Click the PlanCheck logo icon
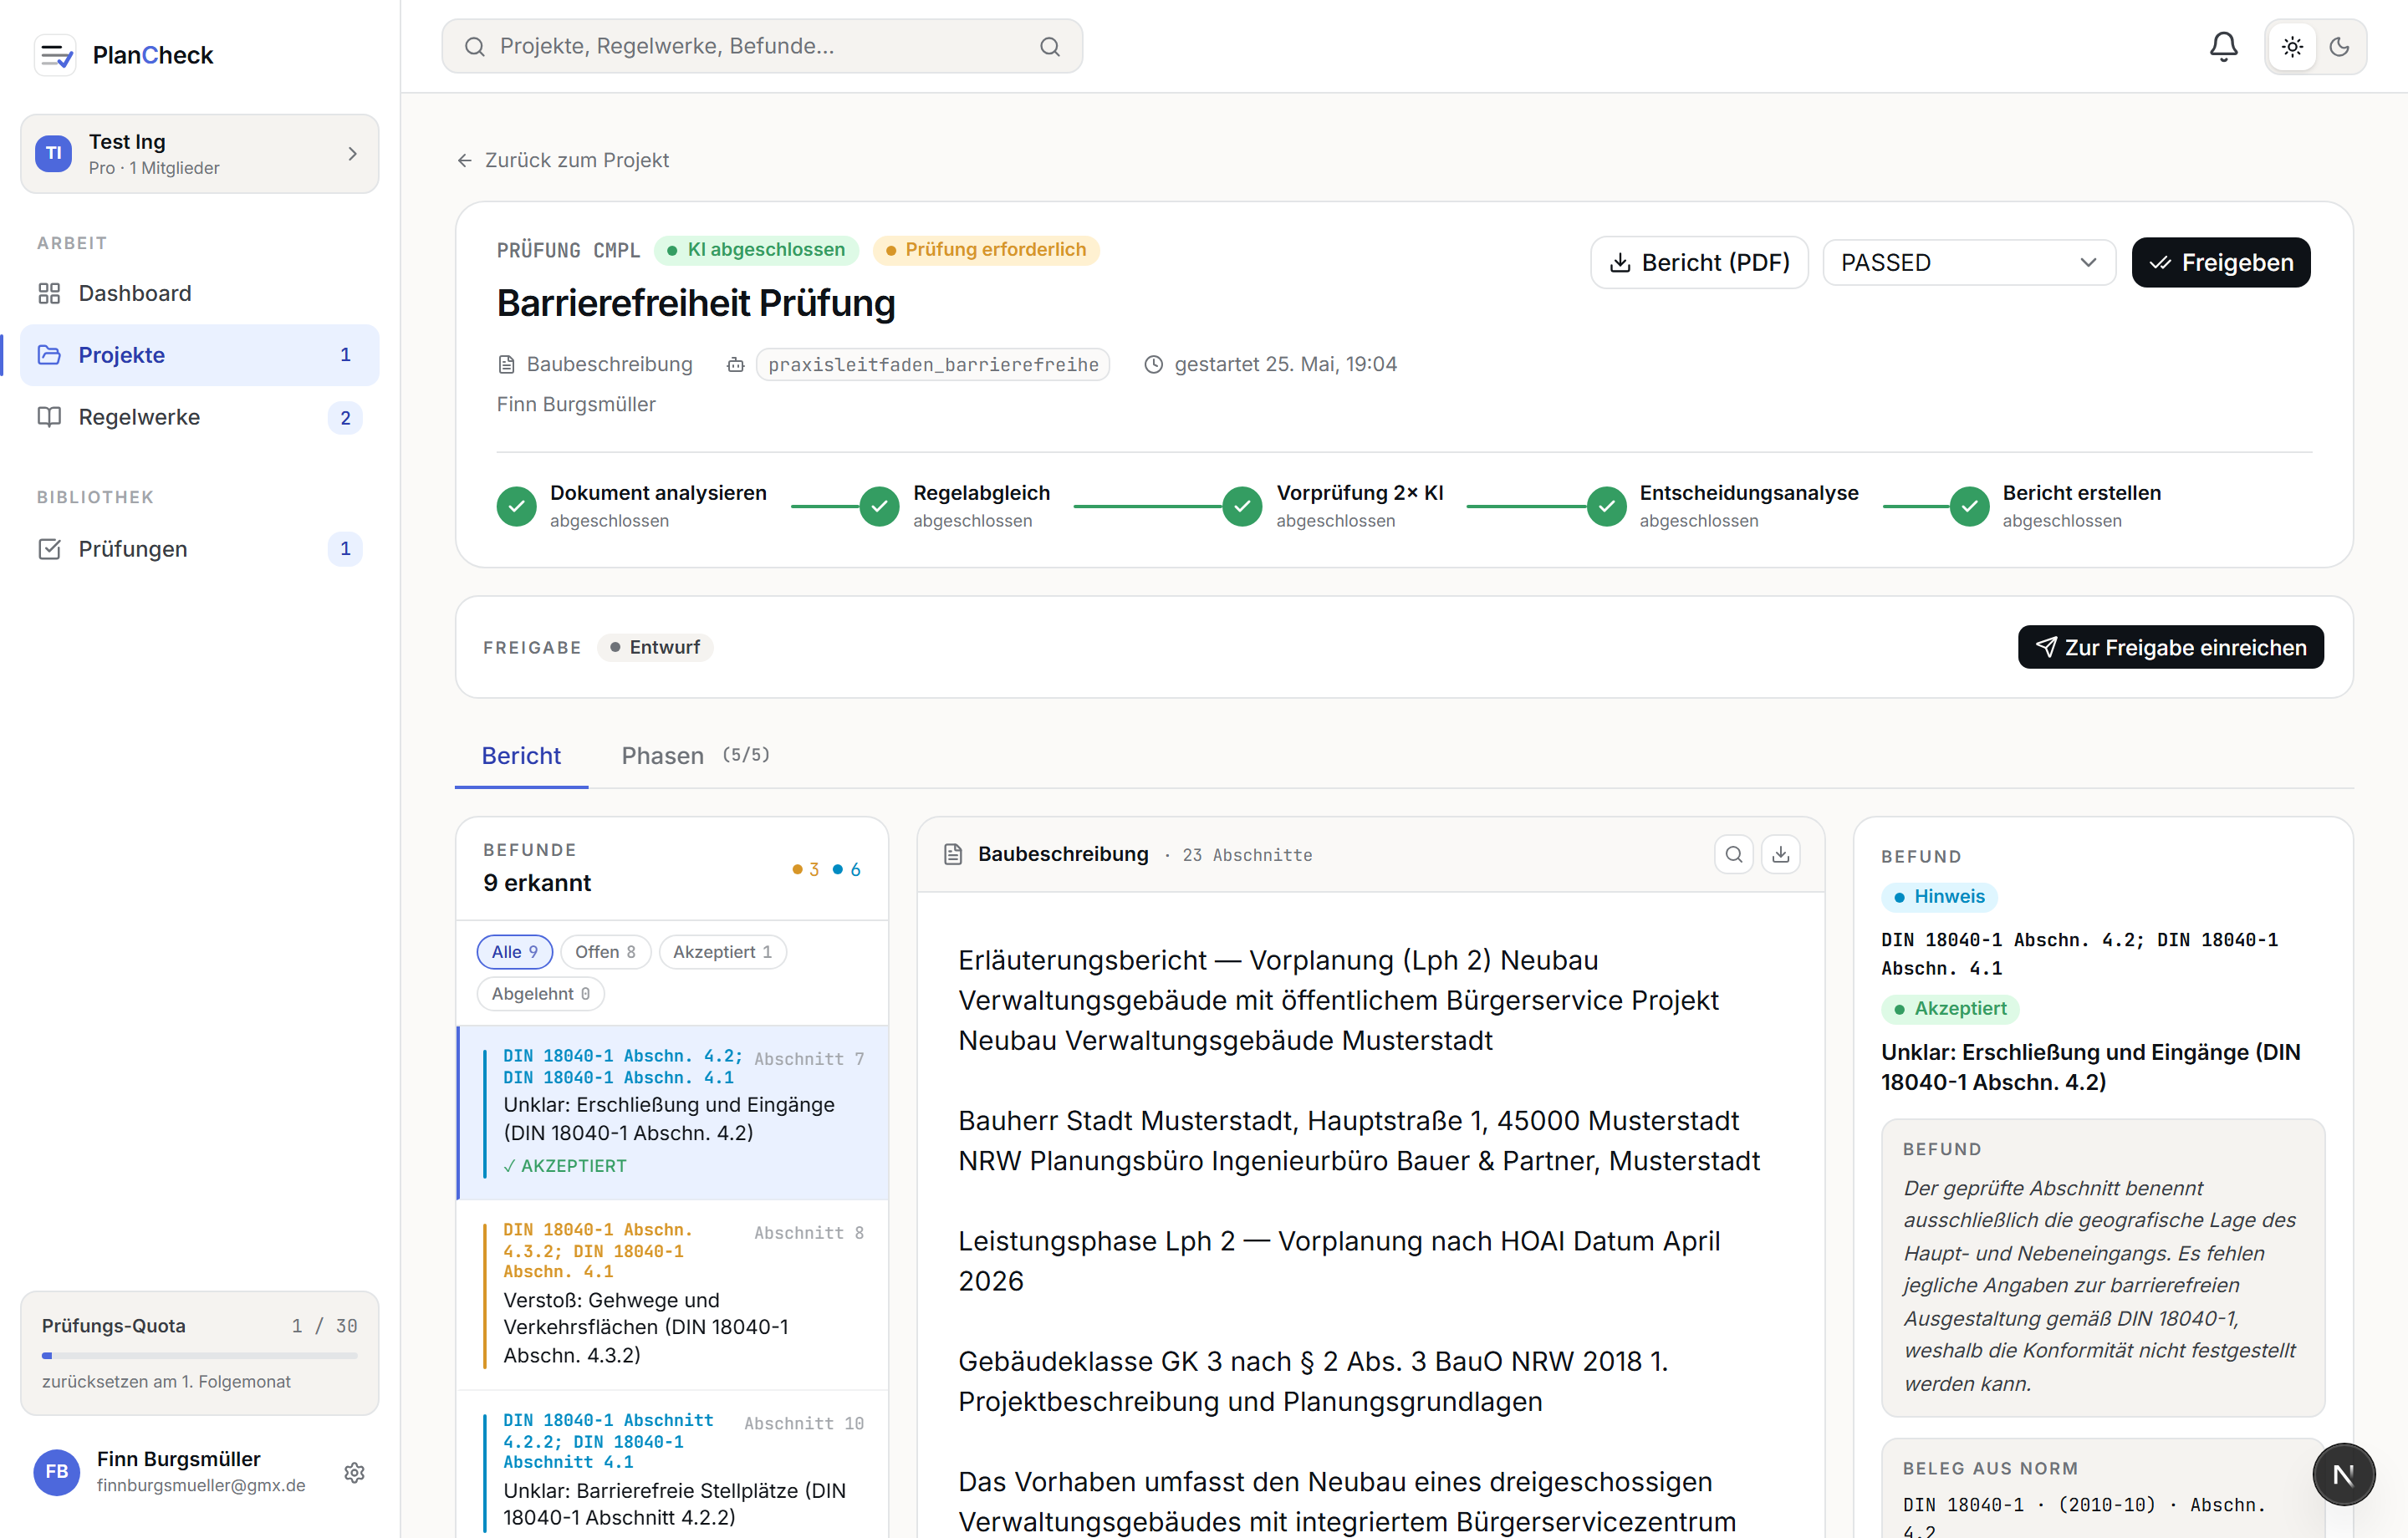The width and height of the screenshot is (2408, 1538). 55,55
